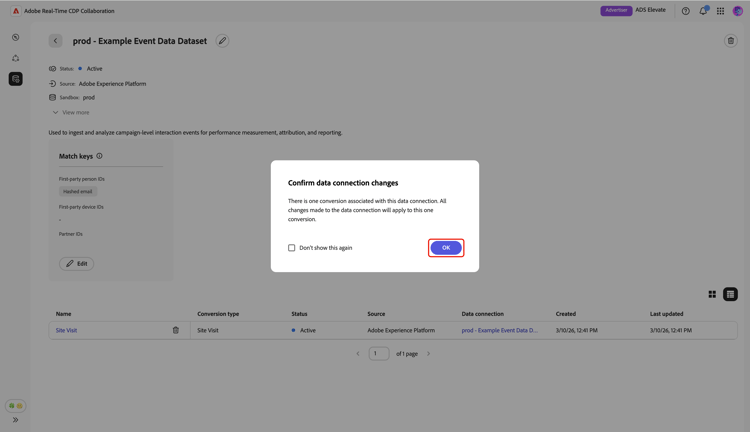Screen dimensions: 750x432
Task: Click Active status in Site Visit row
Action: tap(304, 330)
